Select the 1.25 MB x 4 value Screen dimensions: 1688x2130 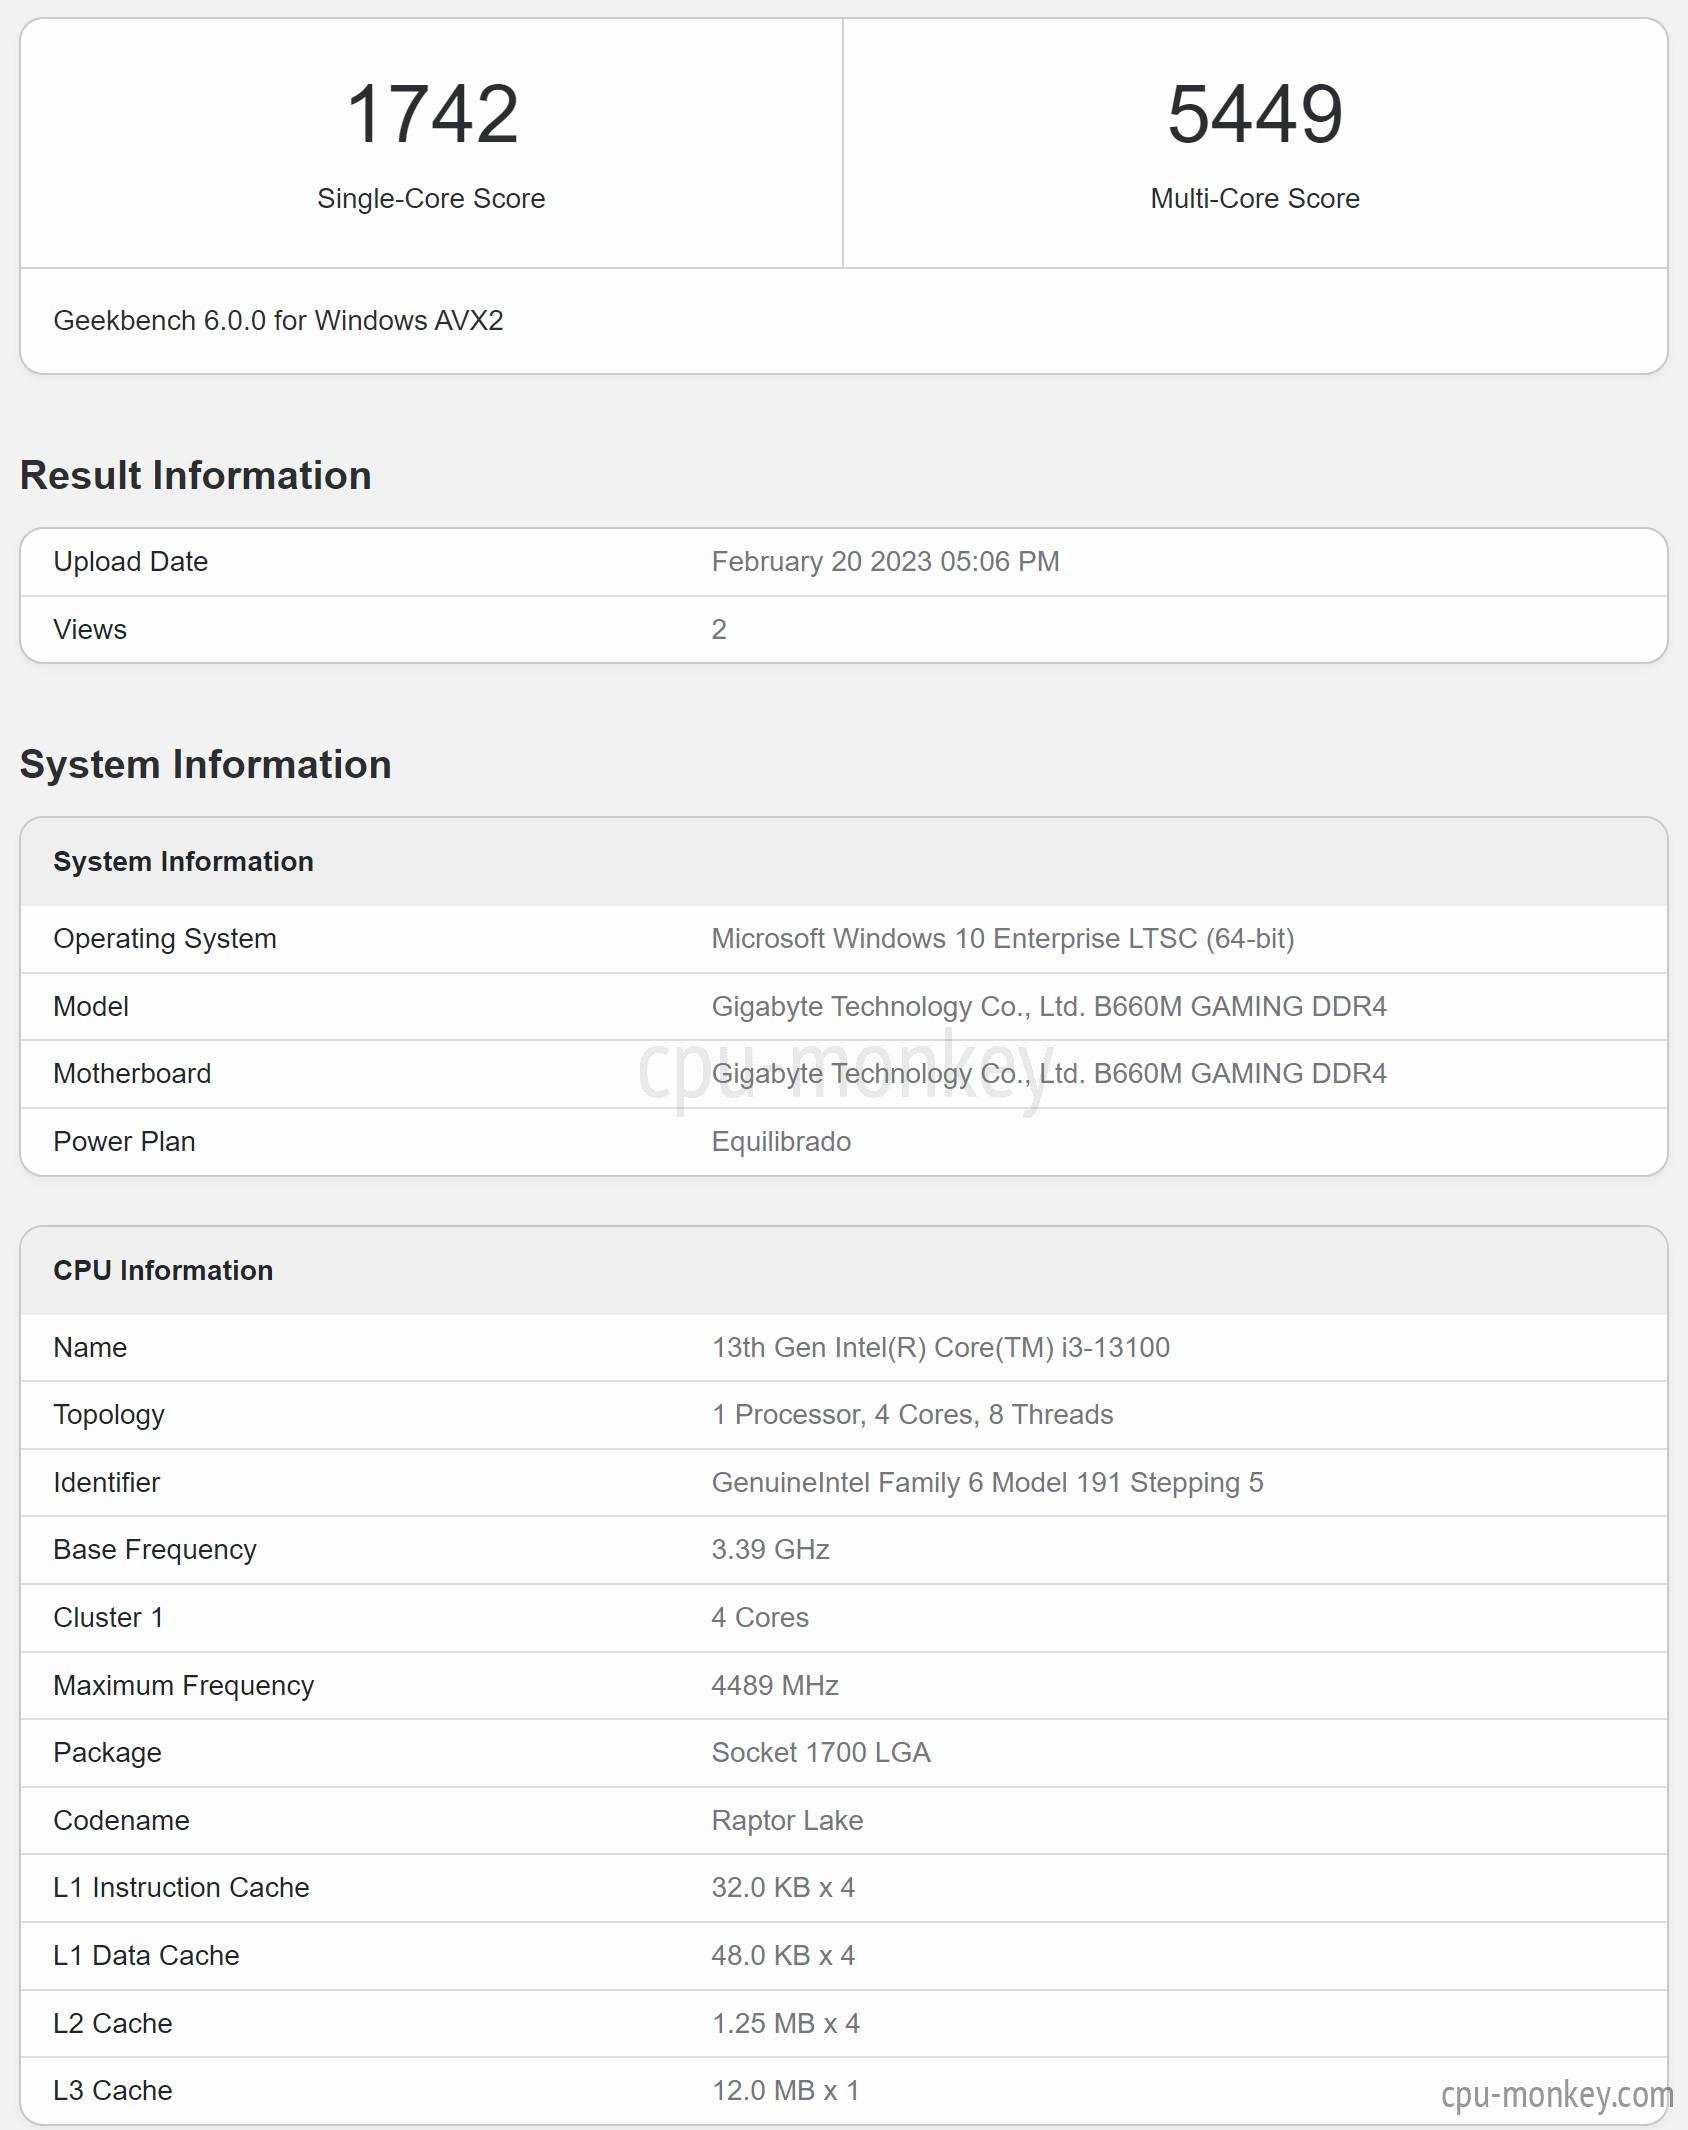[786, 2023]
